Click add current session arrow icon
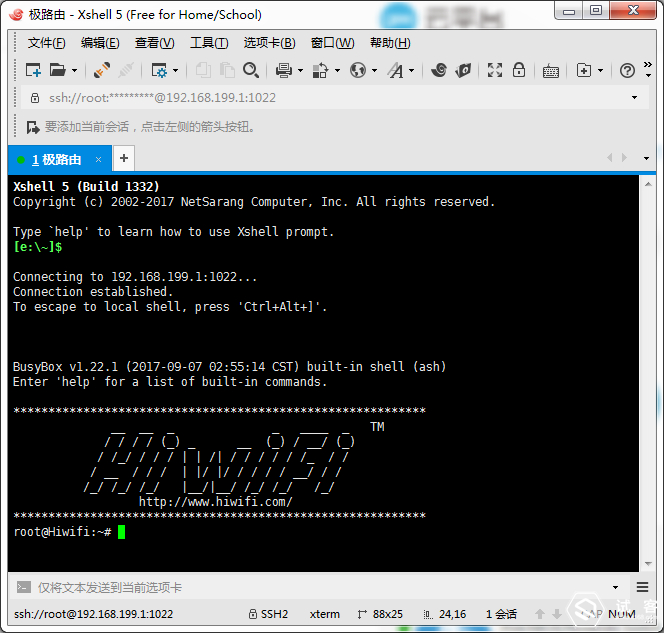Screen dimensions: 664x633 point(33,127)
